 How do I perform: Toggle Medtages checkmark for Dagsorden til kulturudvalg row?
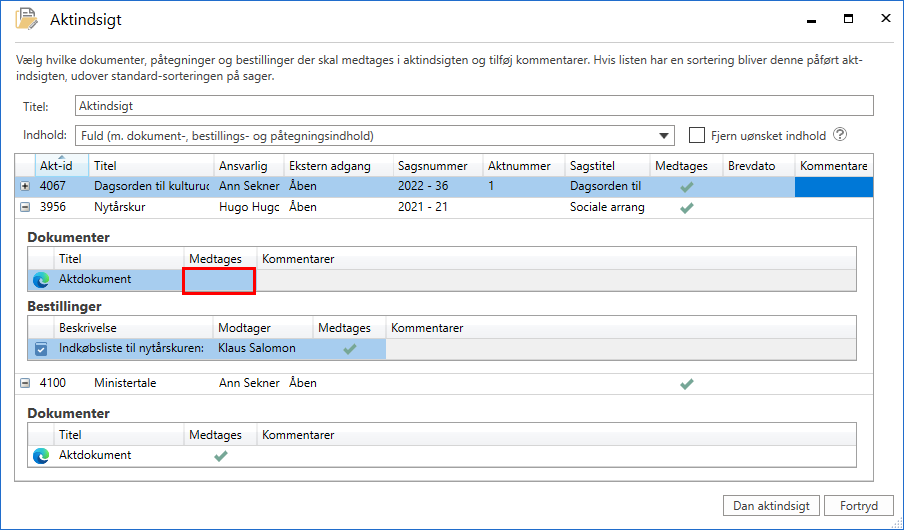click(686, 187)
